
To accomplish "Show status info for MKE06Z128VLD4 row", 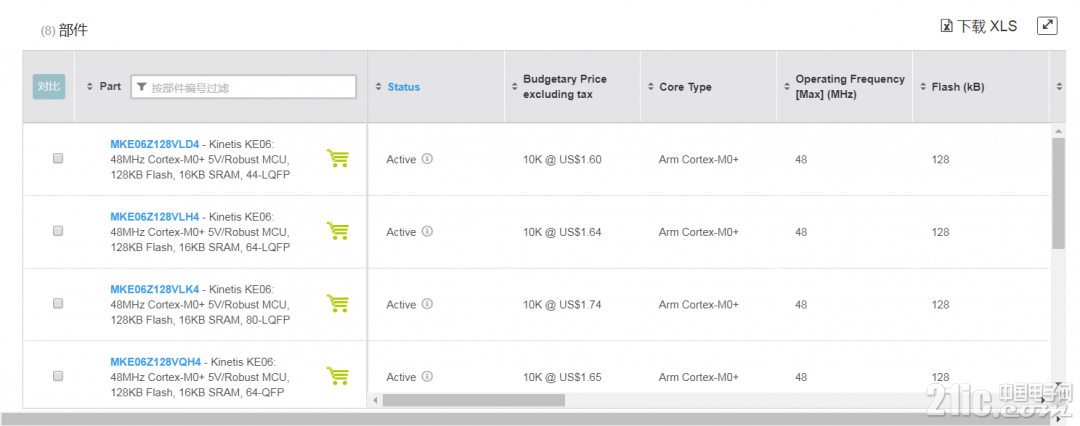I will click(427, 159).
